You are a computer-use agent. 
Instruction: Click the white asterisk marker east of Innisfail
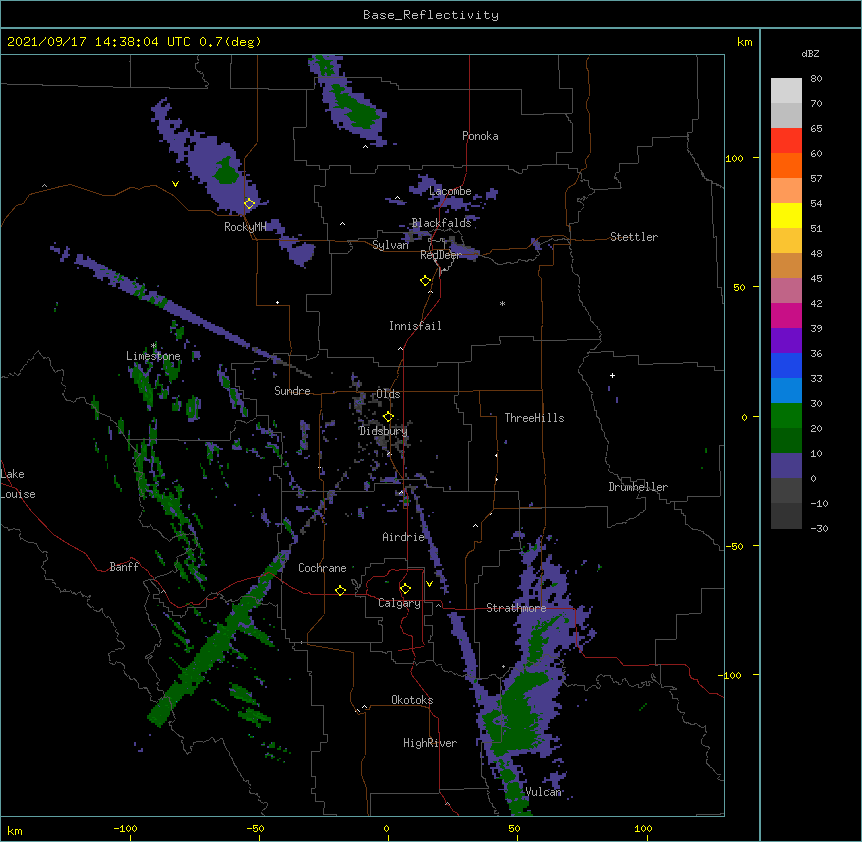pos(502,303)
